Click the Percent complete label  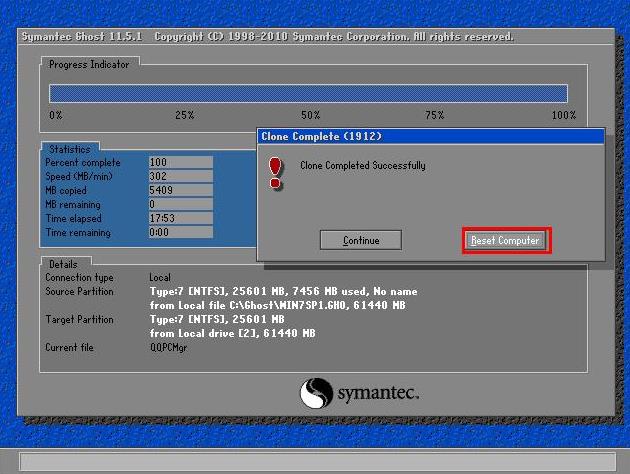(83, 163)
